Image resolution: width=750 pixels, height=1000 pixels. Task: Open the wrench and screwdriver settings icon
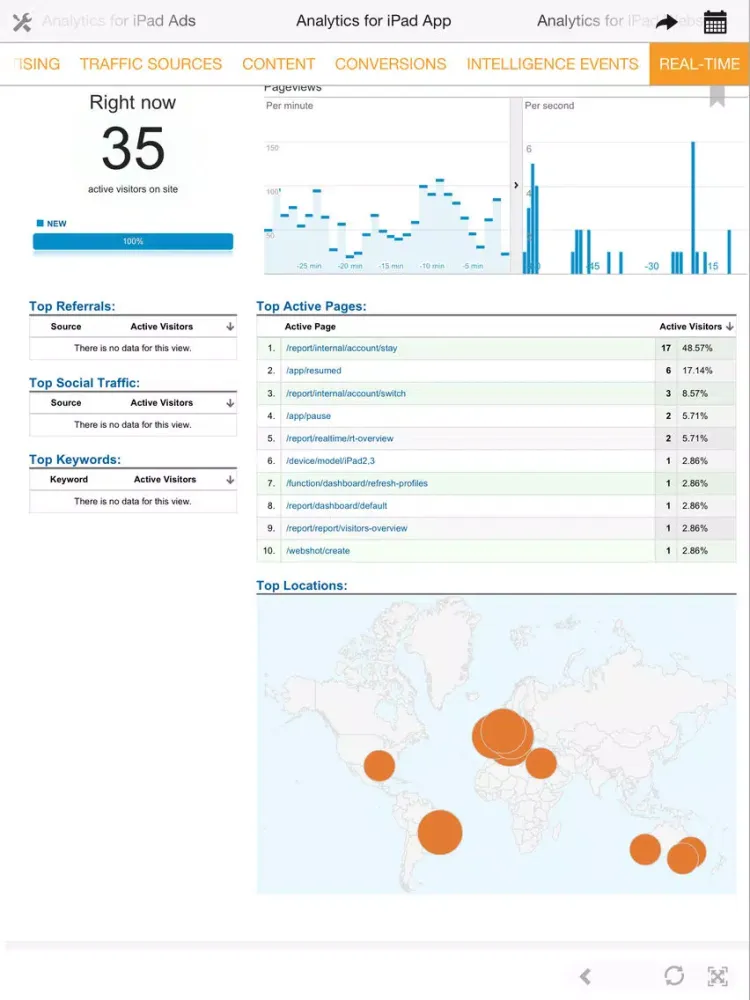(22, 22)
